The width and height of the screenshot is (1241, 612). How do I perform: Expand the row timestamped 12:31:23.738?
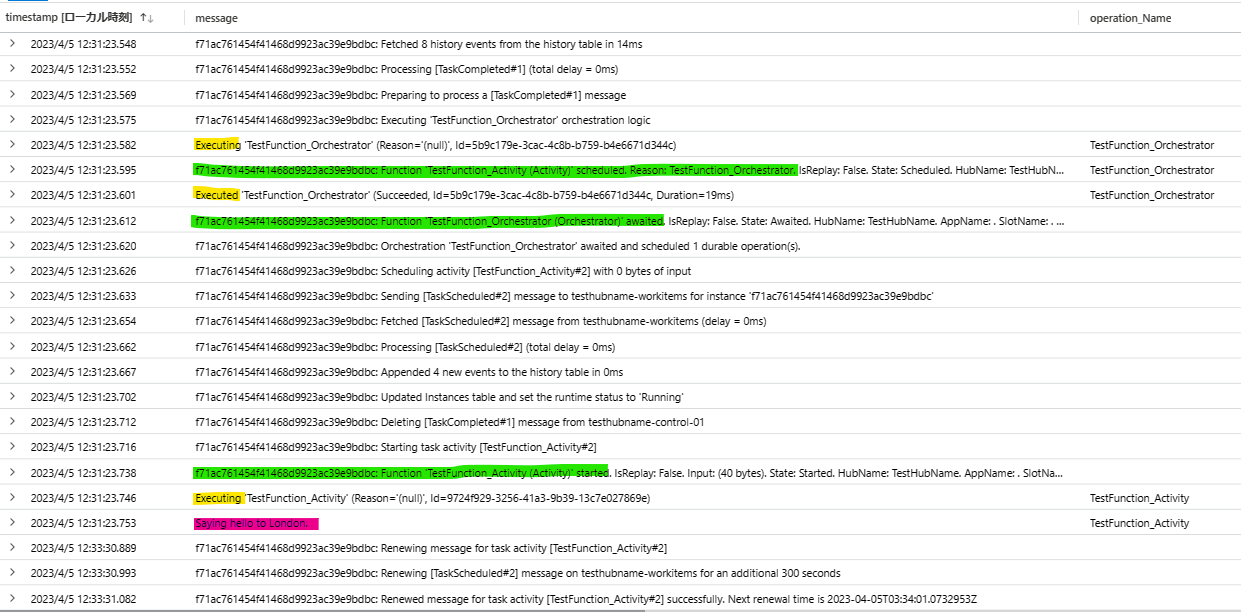pyautogui.click(x=12, y=472)
